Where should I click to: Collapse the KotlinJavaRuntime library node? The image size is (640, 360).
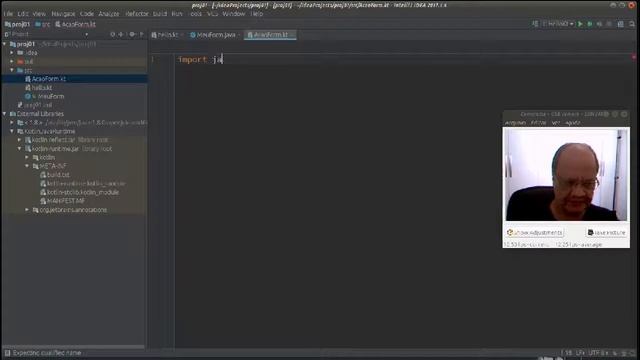point(12,131)
